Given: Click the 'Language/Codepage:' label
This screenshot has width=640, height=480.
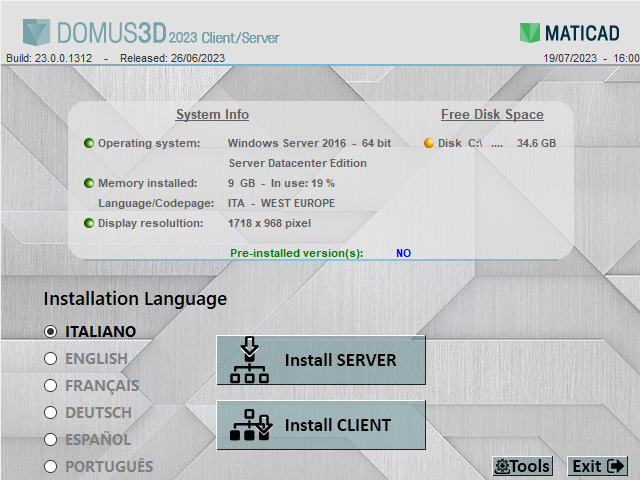Looking at the screenshot, I should (x=156, y=203).
